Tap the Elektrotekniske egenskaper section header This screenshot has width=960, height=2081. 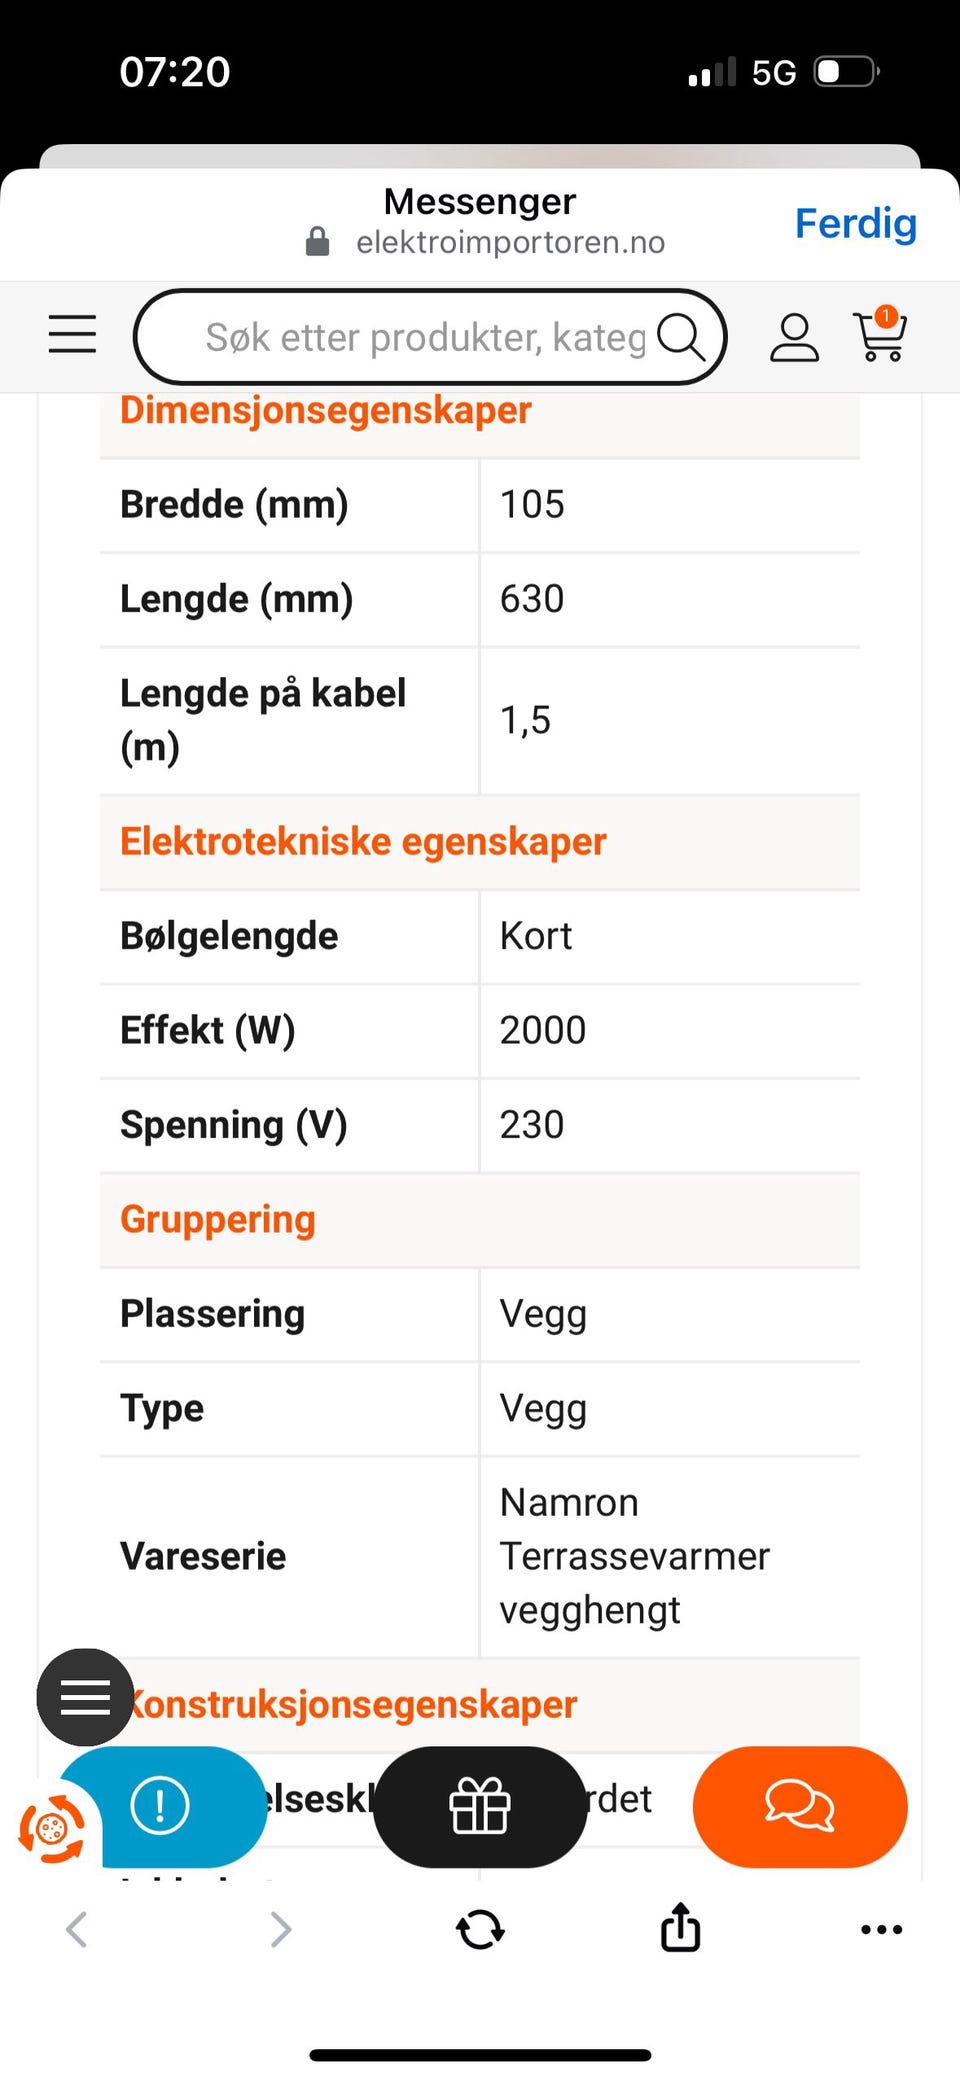(363, 842)
